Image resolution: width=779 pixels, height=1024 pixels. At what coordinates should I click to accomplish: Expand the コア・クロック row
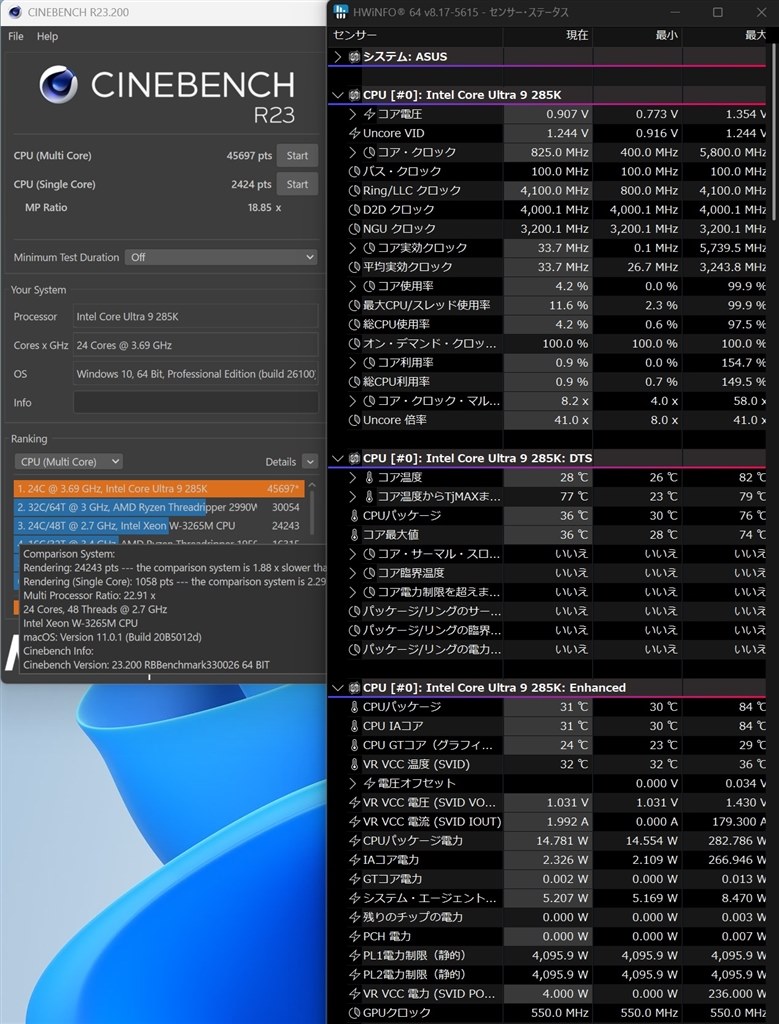pyautogui.click(x=353, y=152)
